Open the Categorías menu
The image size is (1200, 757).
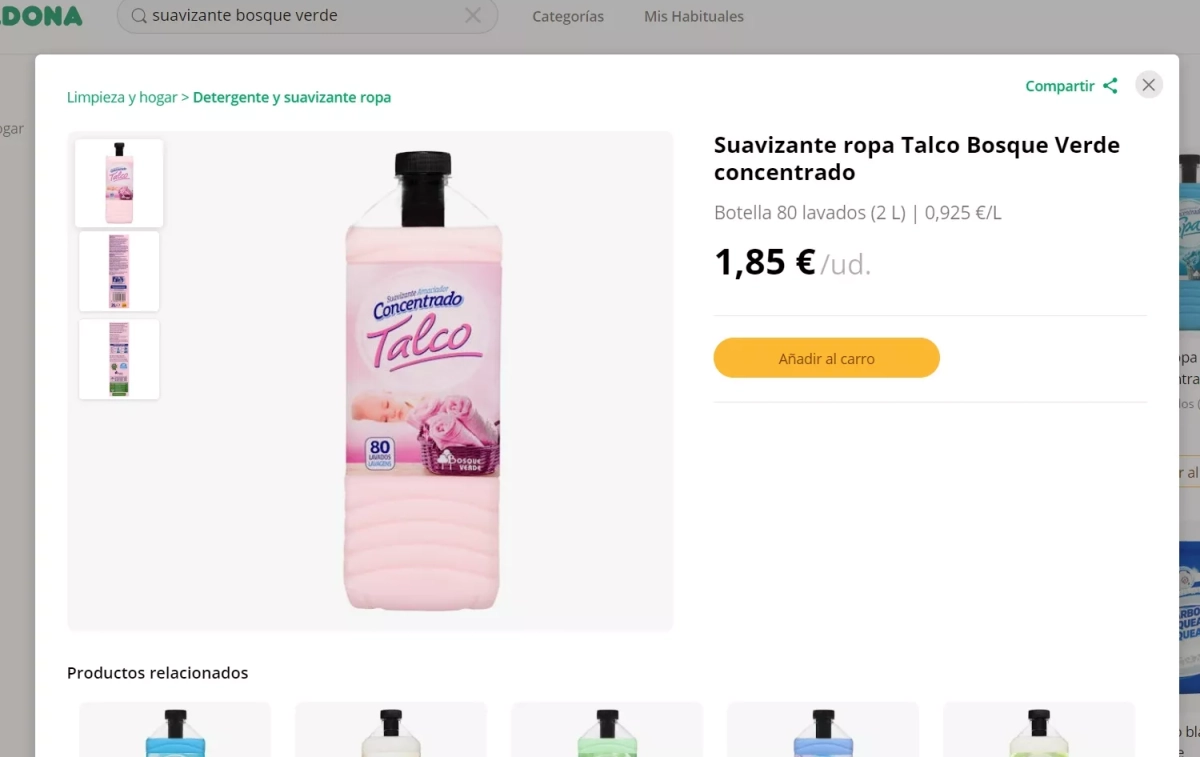568,16
